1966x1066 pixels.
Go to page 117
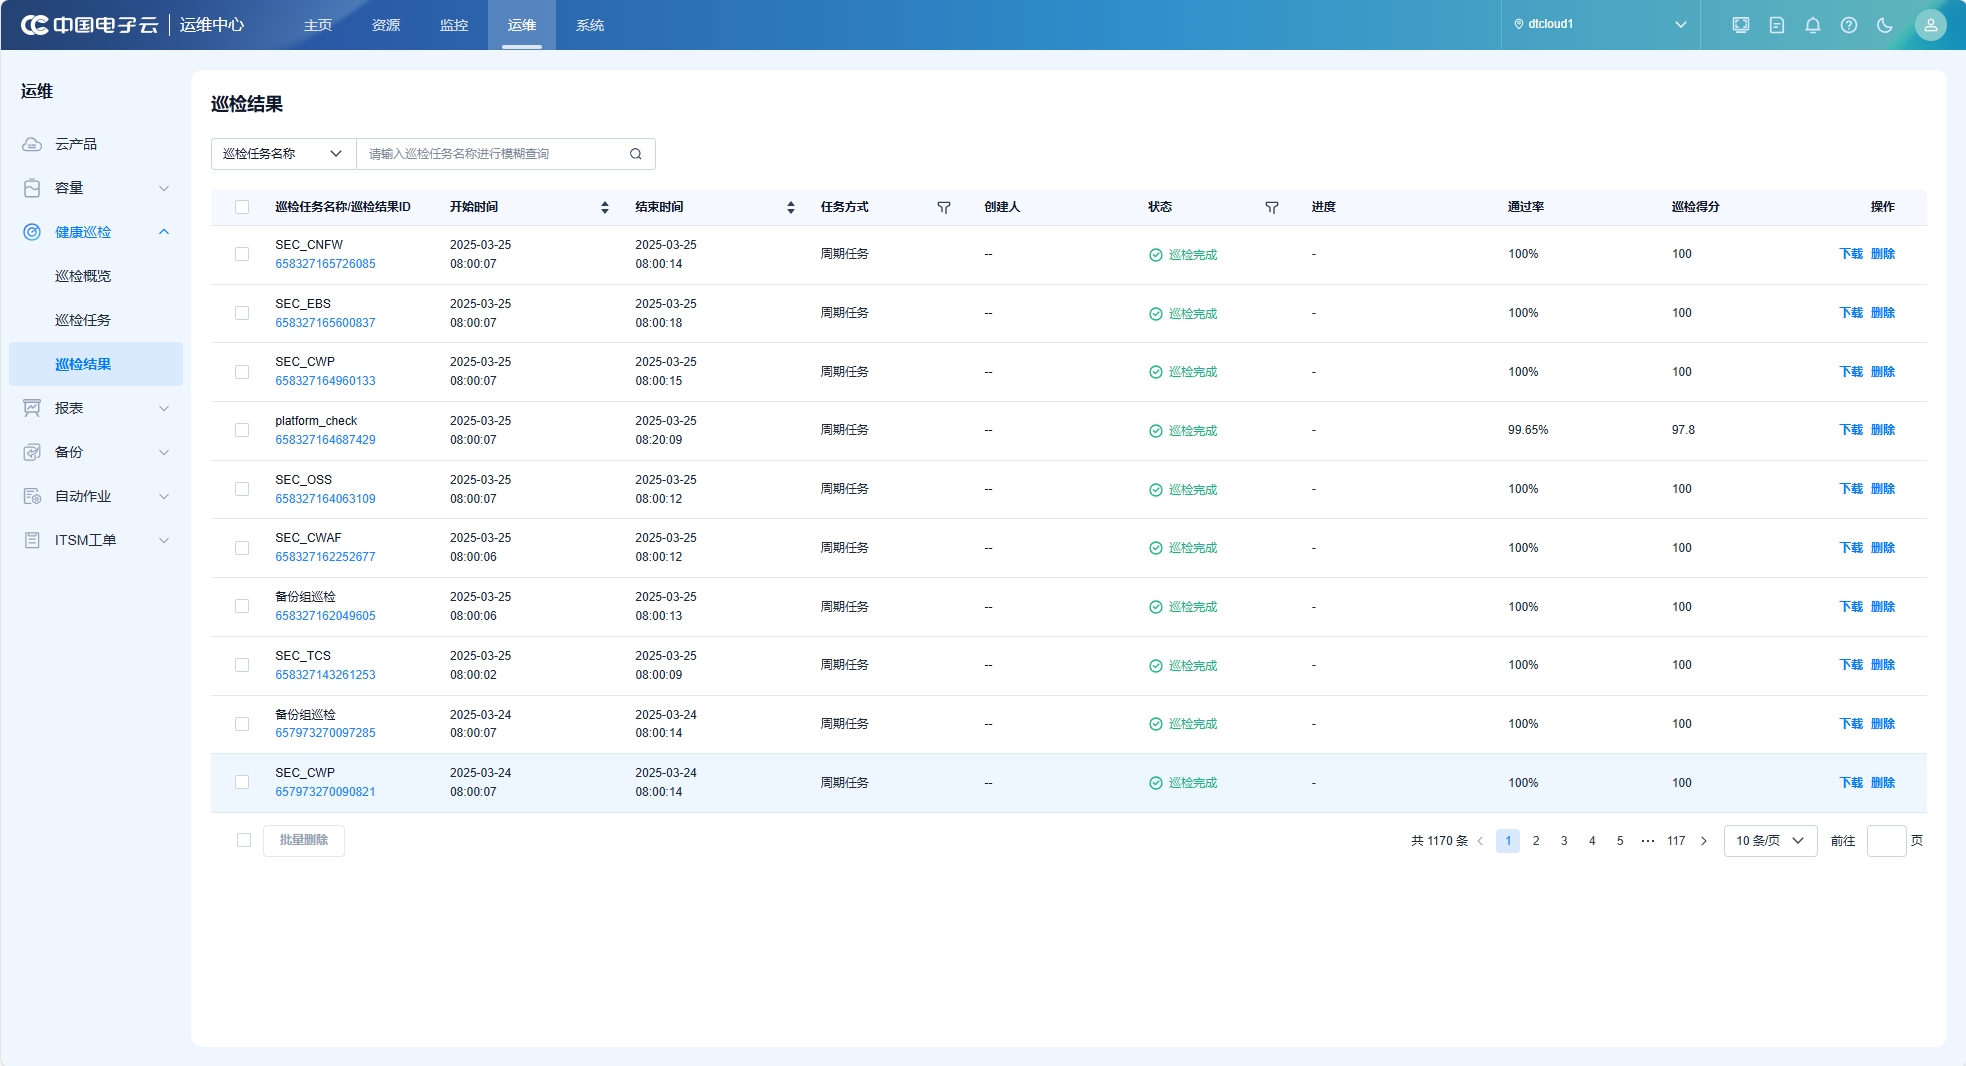tap(1676, 841)
